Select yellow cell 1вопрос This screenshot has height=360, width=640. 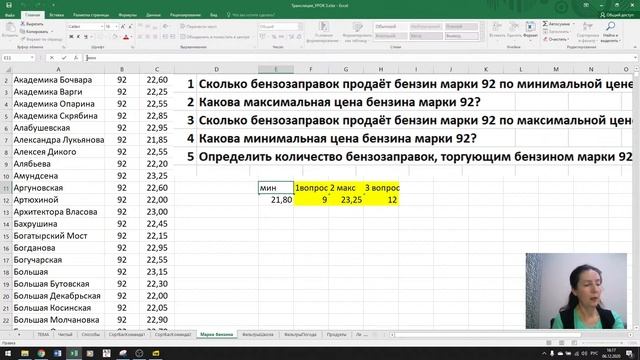tap(311, 188)
